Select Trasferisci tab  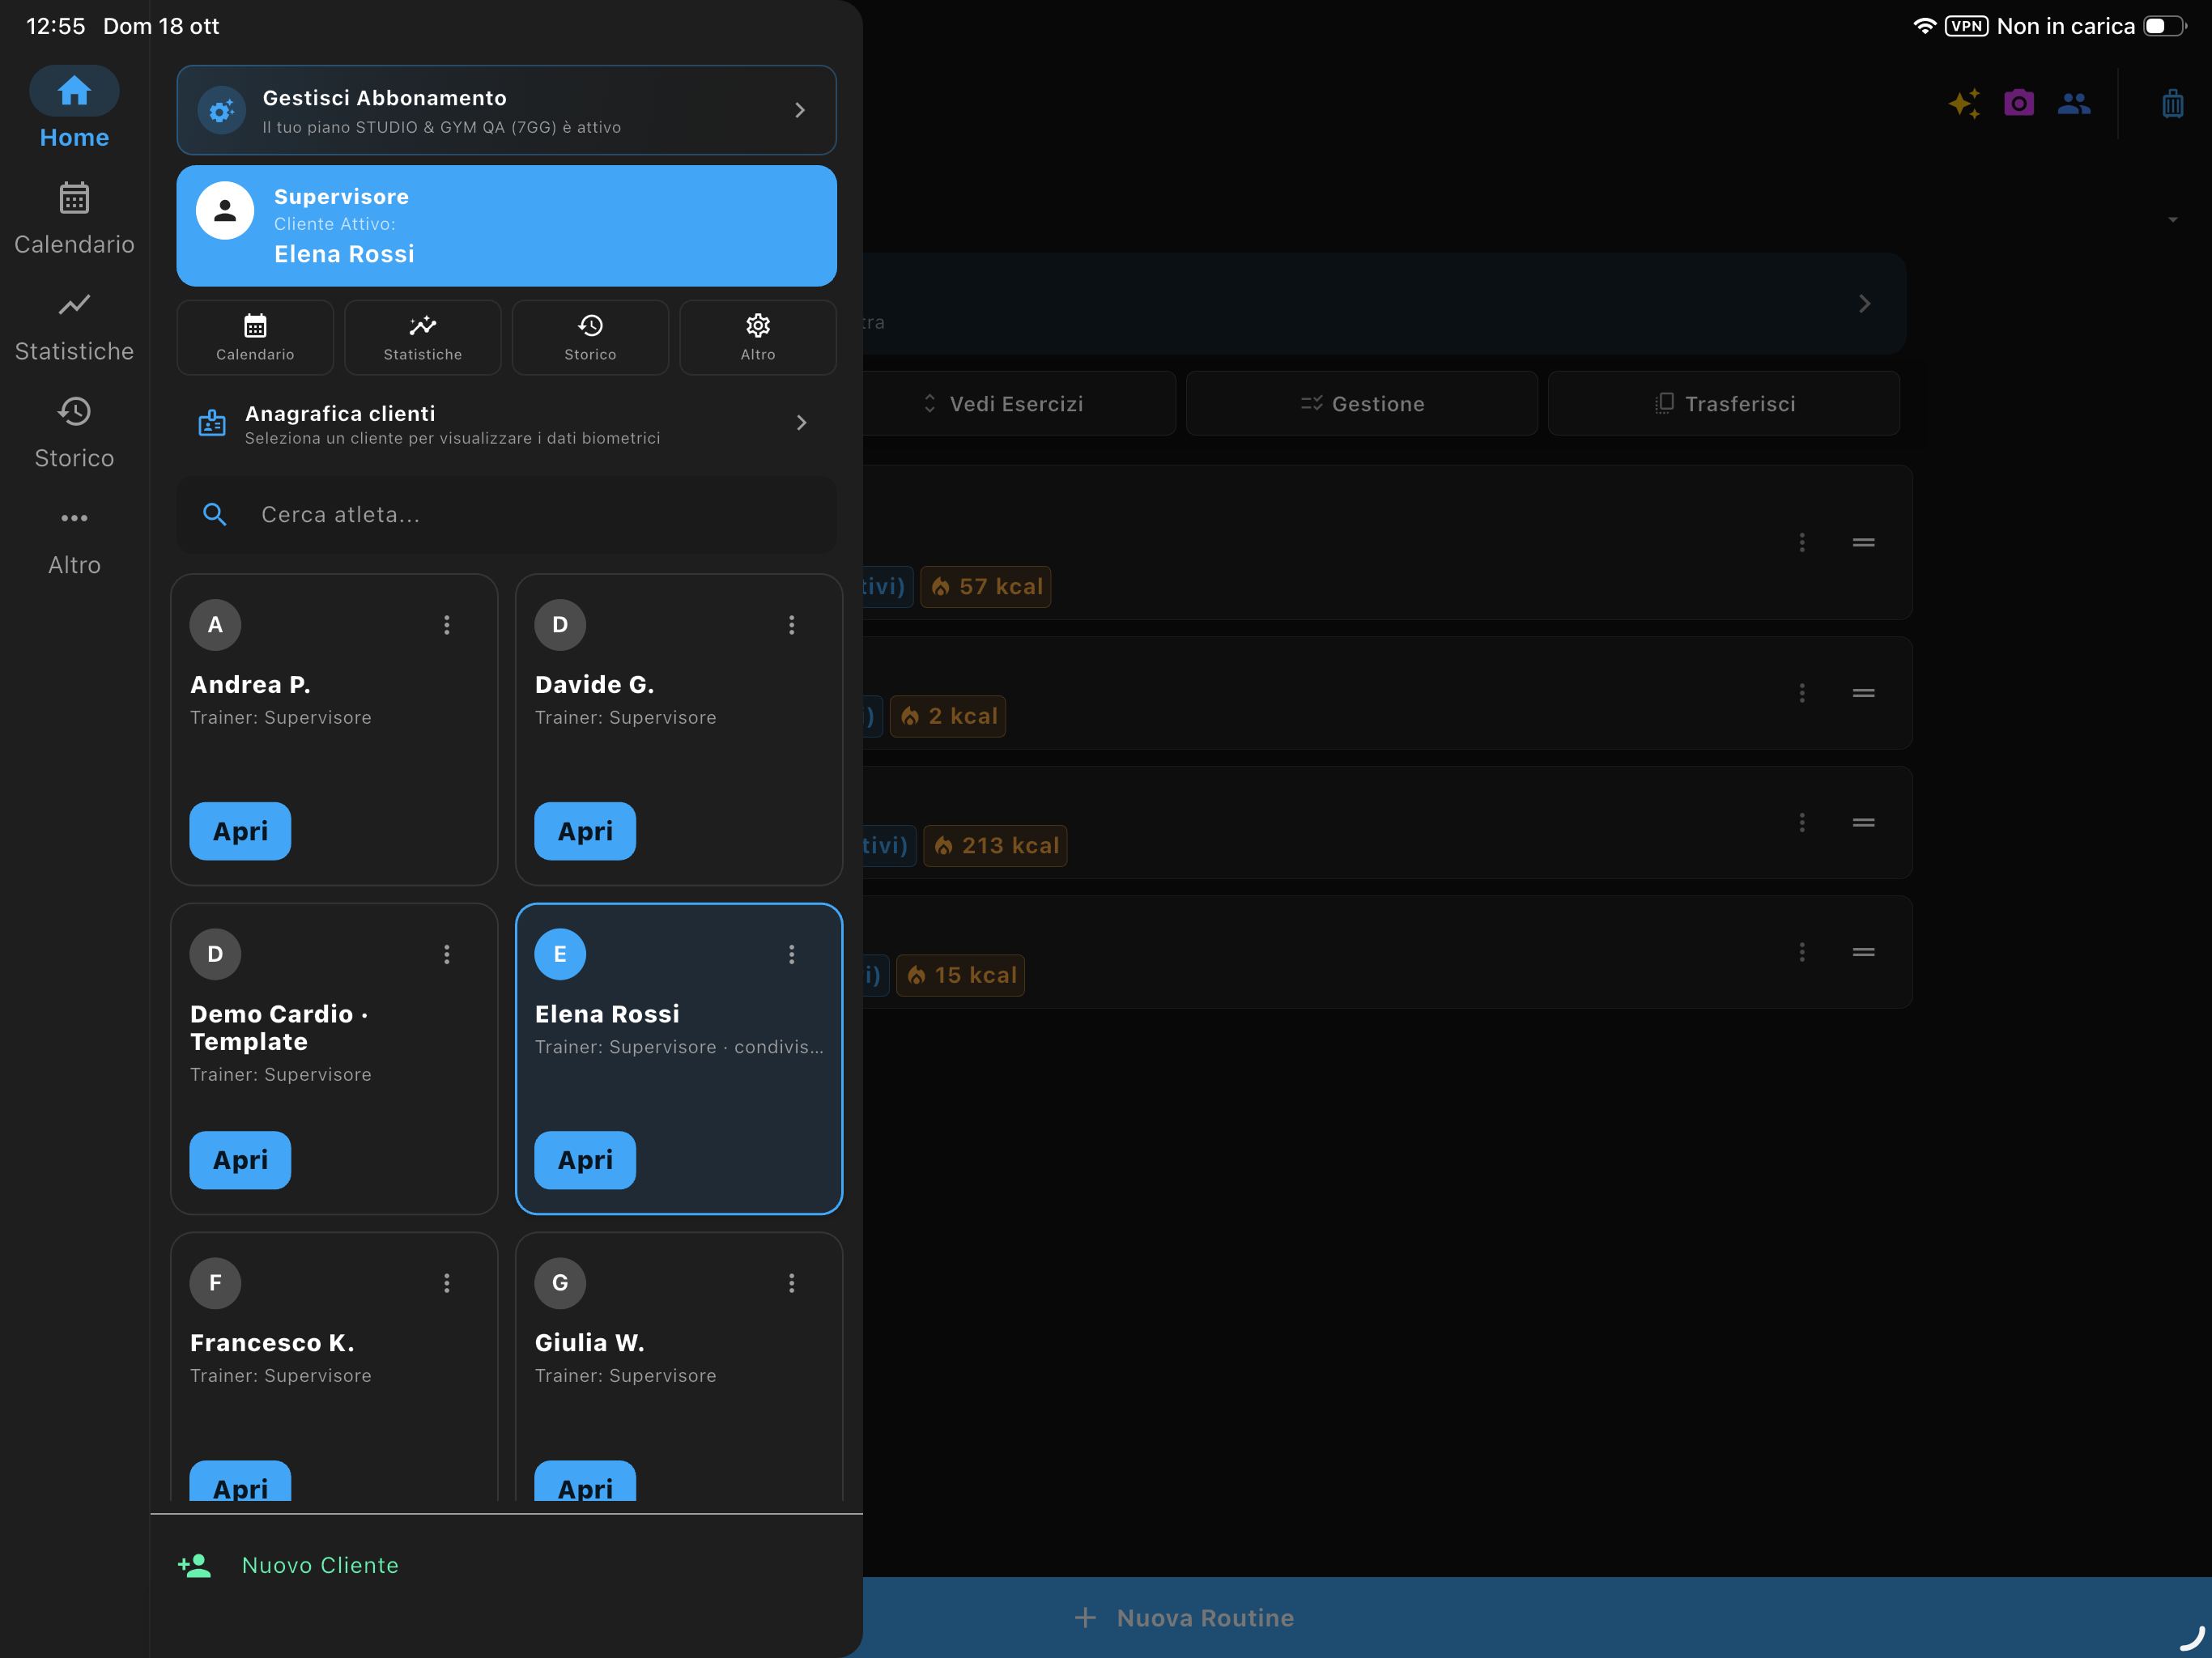coord(1724,404)
